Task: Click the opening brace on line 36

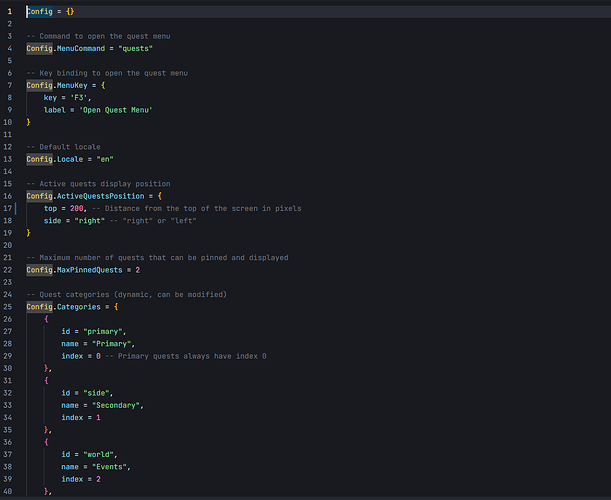Action: tap(46, 442)
